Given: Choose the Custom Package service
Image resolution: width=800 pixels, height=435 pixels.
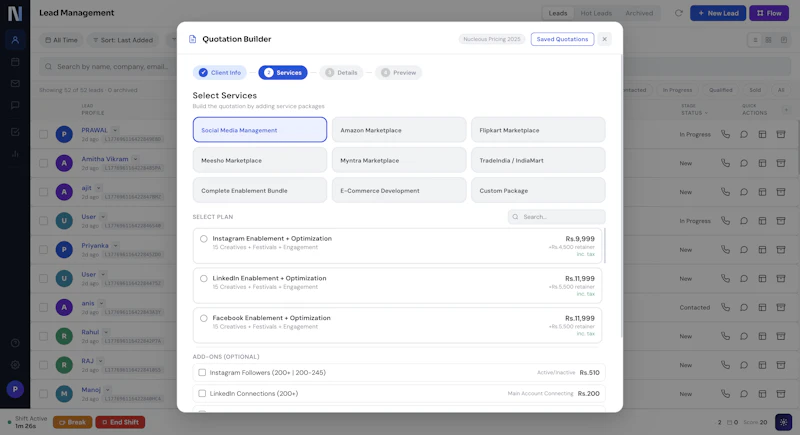Looking at the screenshot, I should tap(538, 190).
